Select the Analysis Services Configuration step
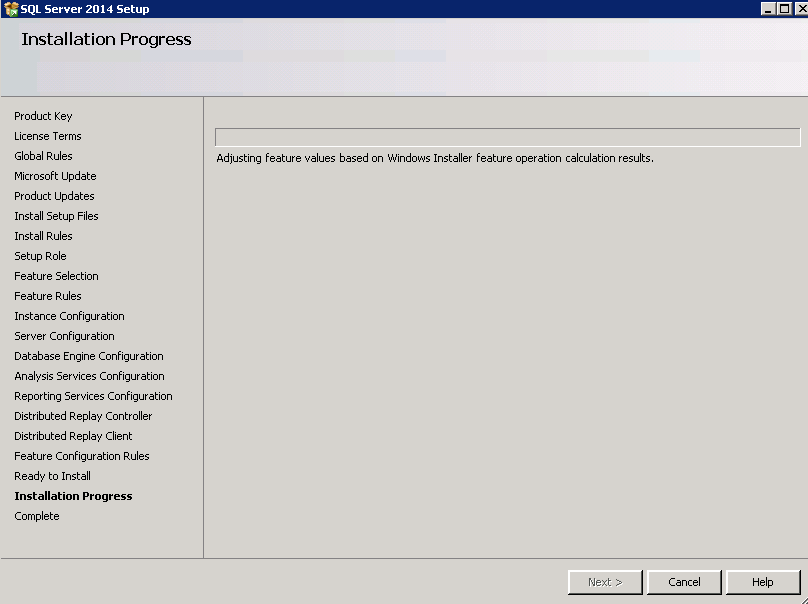Screen dimensions: 808x604 pos(89,376)
